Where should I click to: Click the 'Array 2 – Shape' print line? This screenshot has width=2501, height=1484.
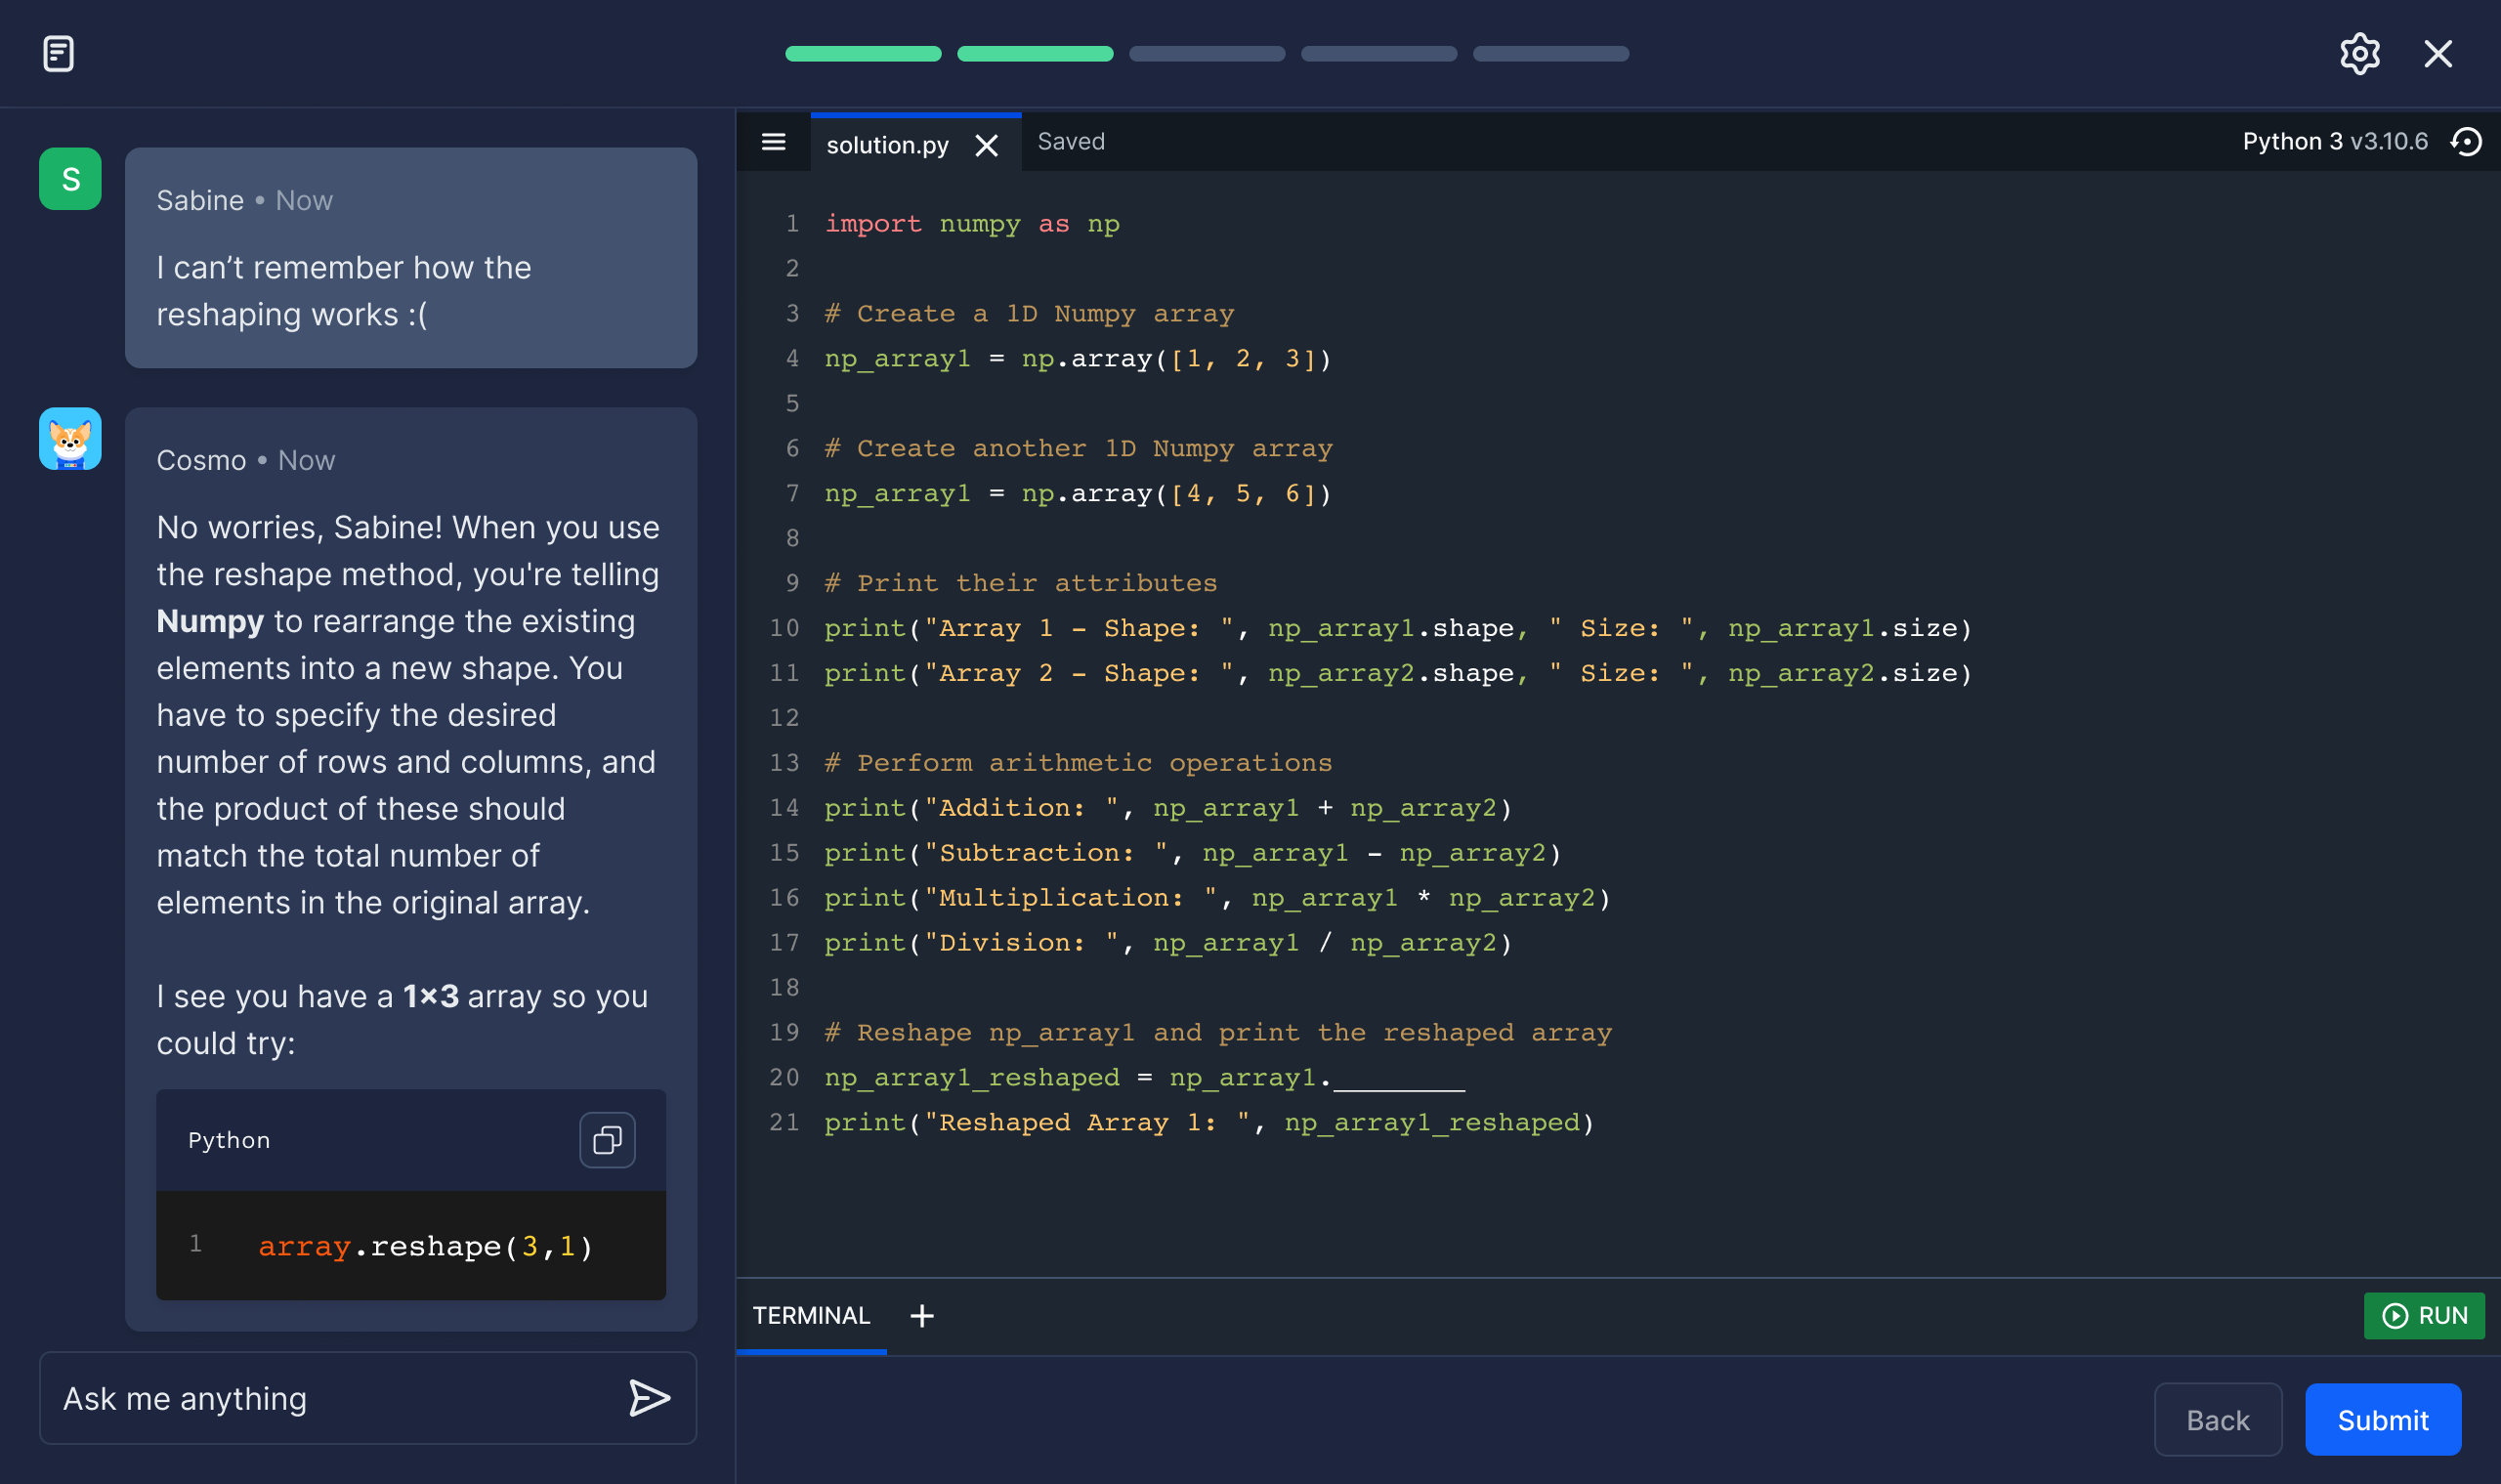[x=1398, y=674]
